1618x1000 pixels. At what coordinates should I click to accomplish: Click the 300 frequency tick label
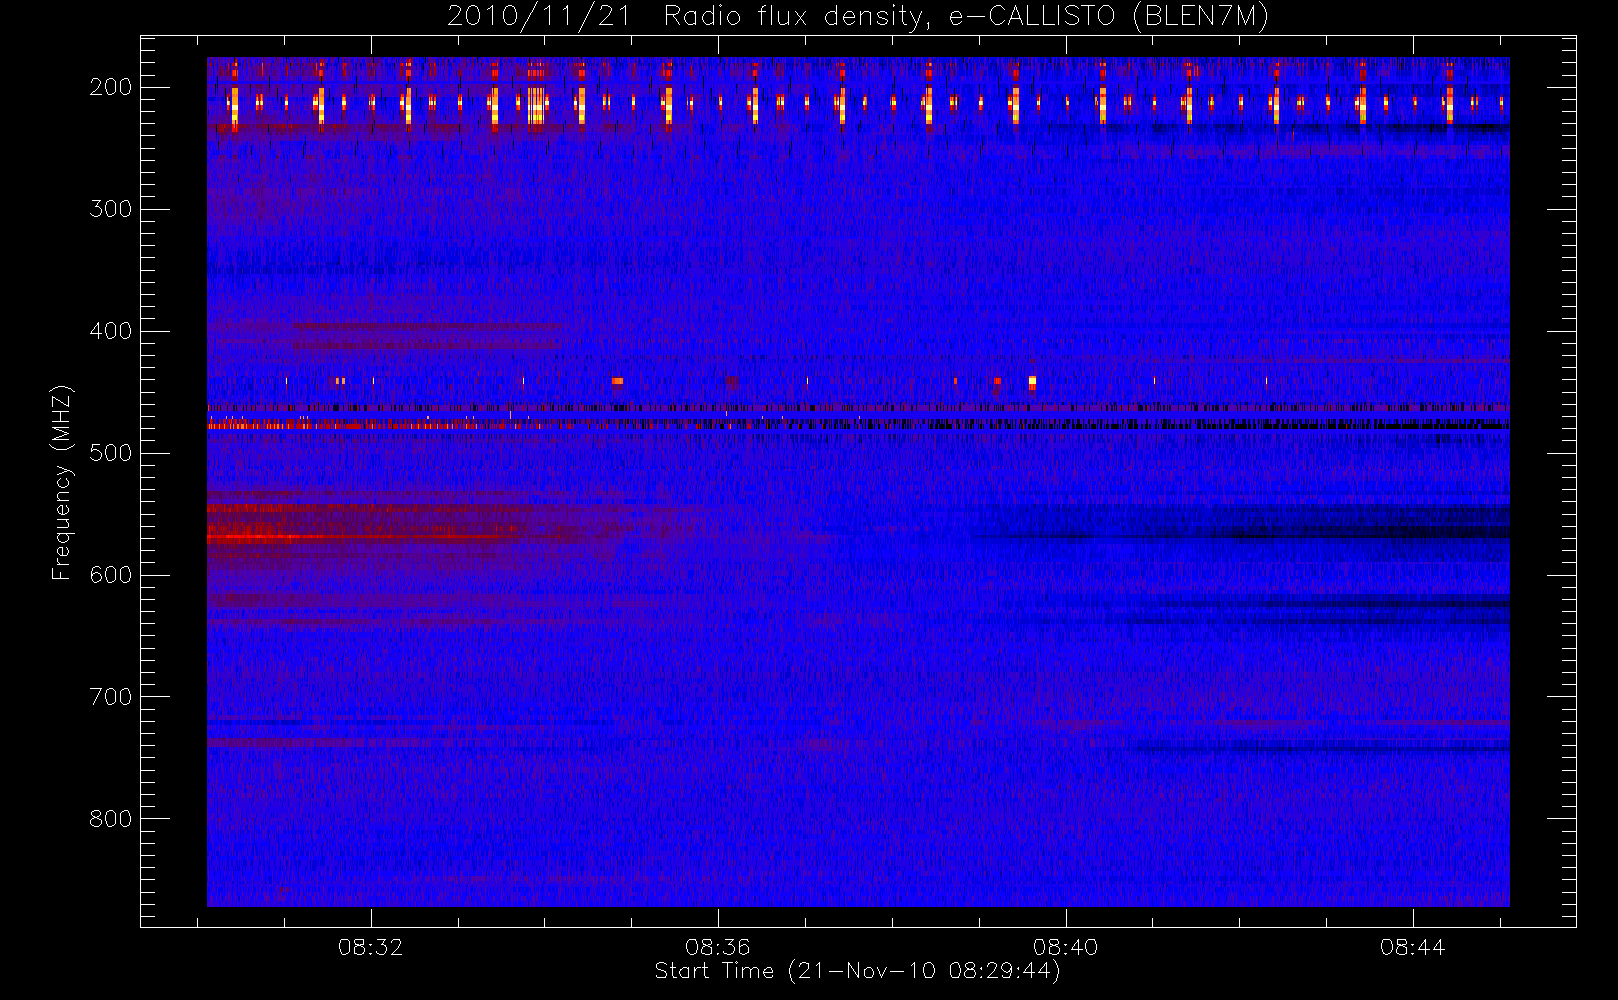[x=111, y=209]
